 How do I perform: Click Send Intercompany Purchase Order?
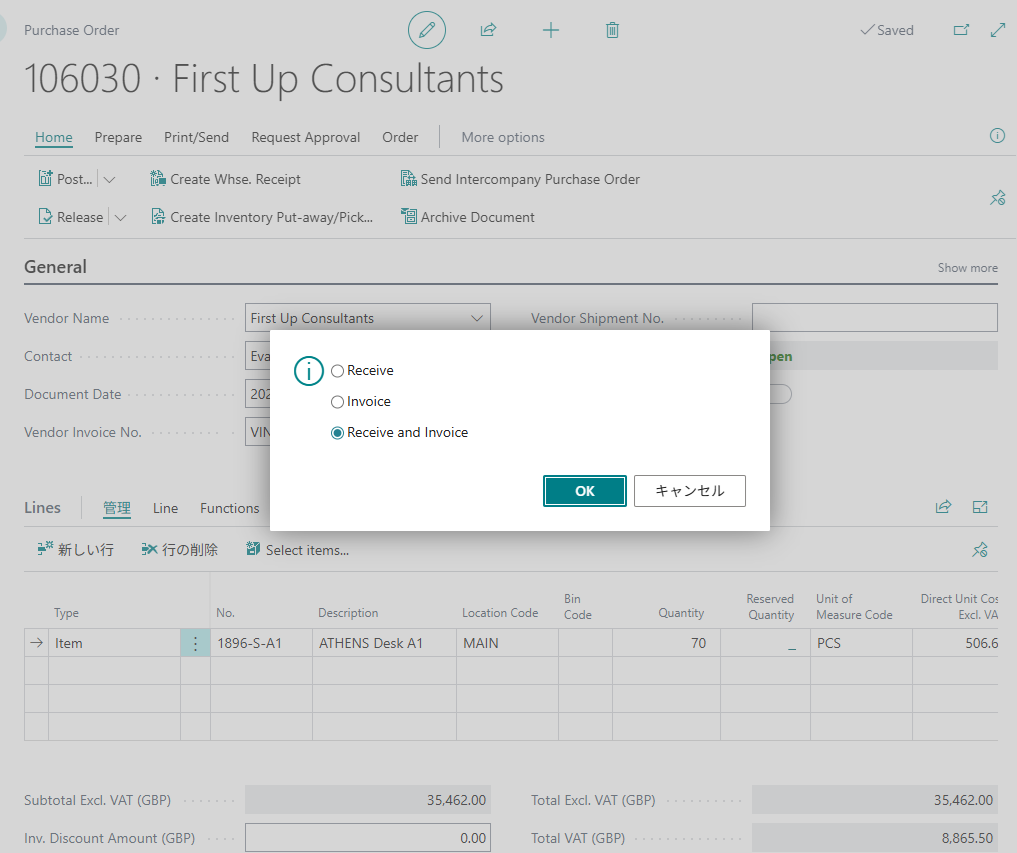pyautogui.click(x=520, y=179)
